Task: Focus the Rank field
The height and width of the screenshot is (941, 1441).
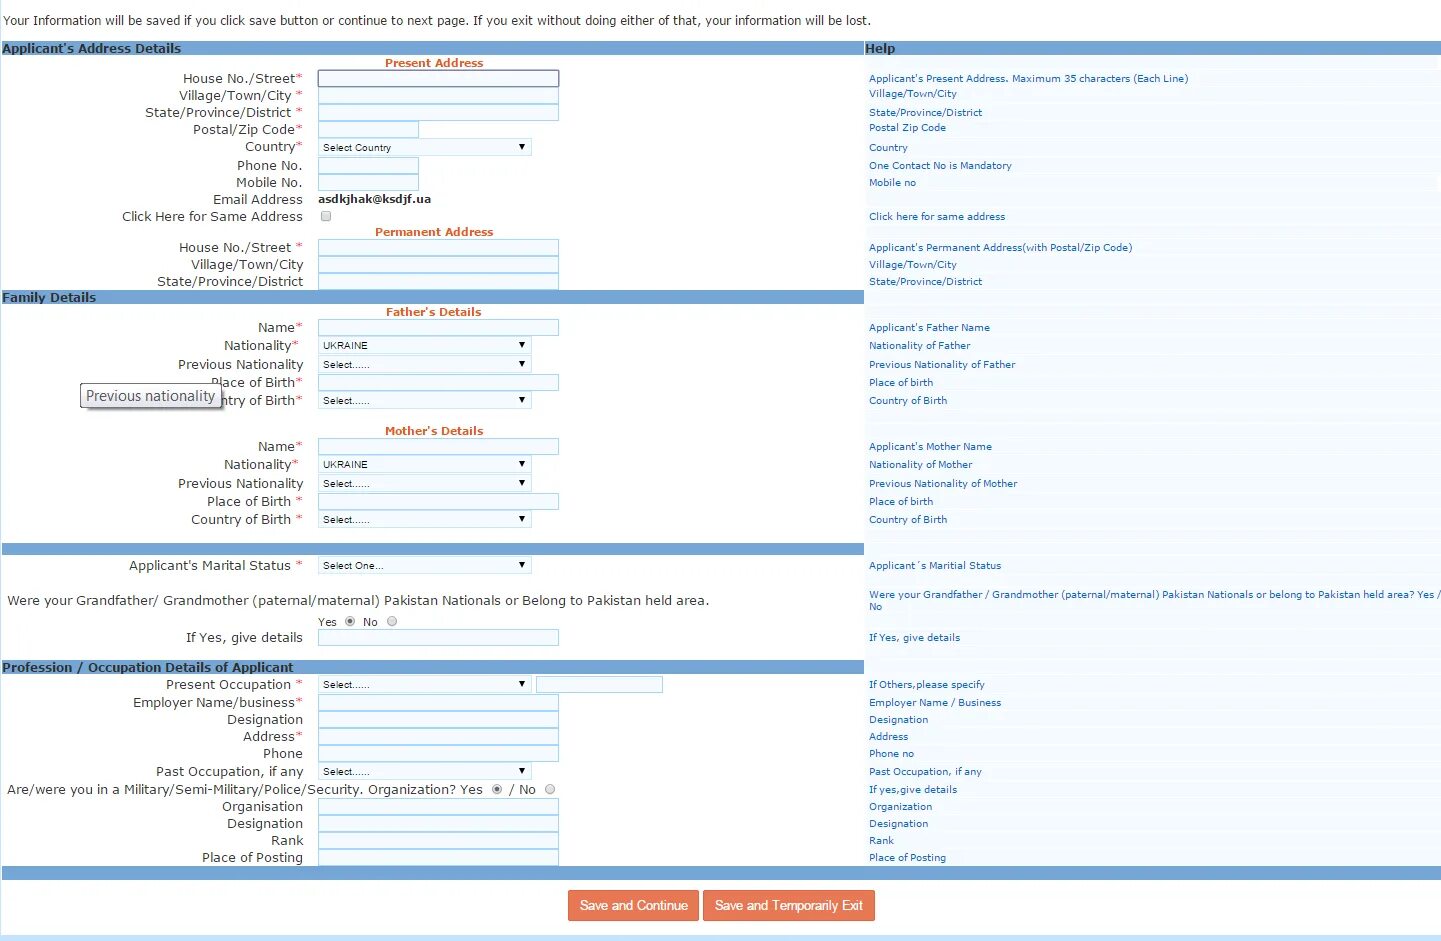Action: [x=438, y=840]
